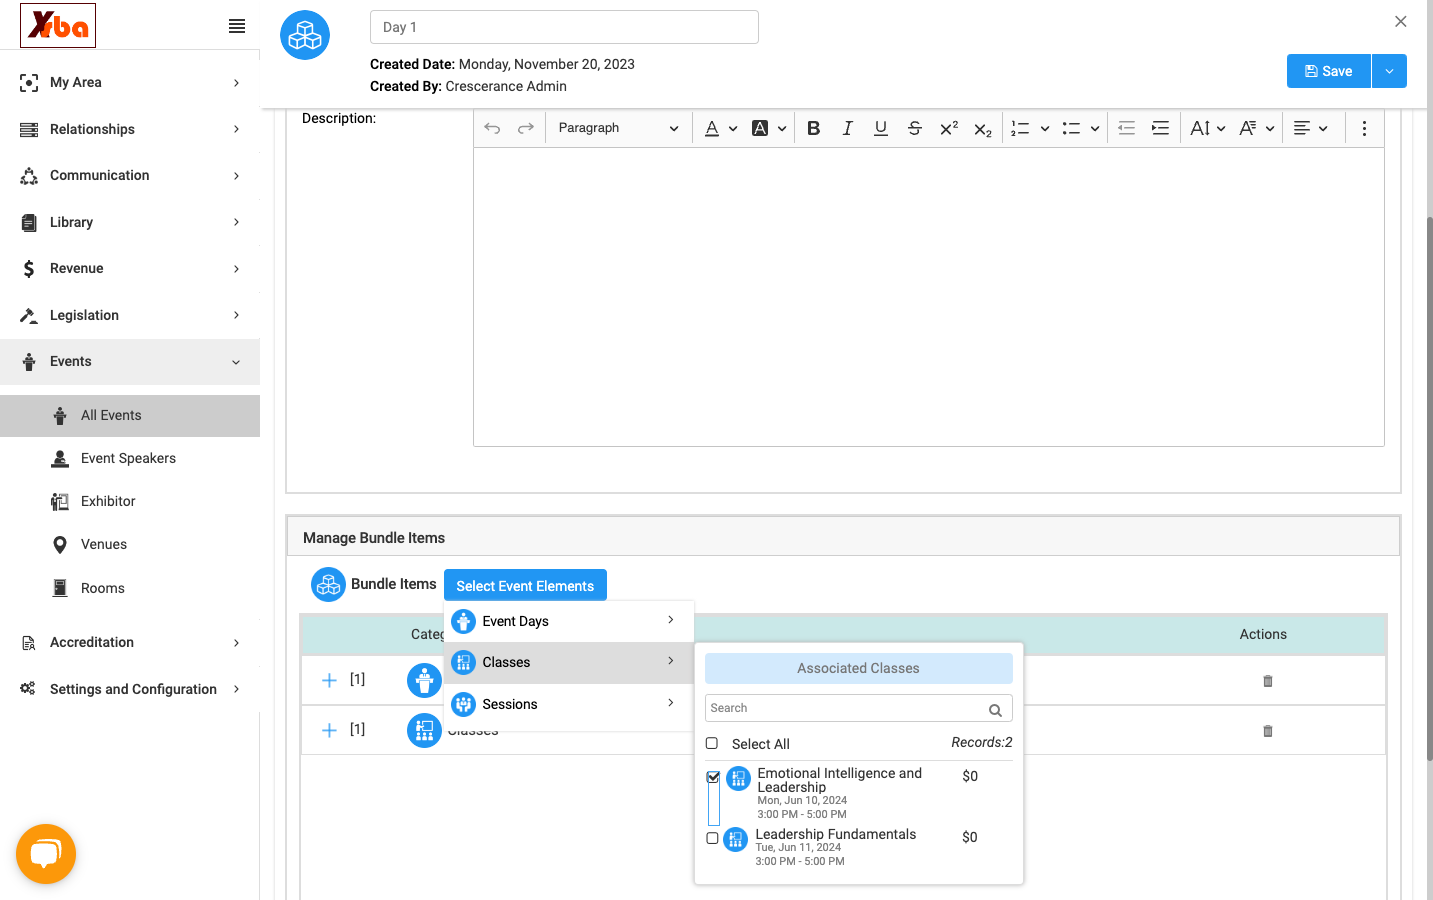Open Rooms page from sidebar
The image size is (1433, 900).
tap(103, 588)
